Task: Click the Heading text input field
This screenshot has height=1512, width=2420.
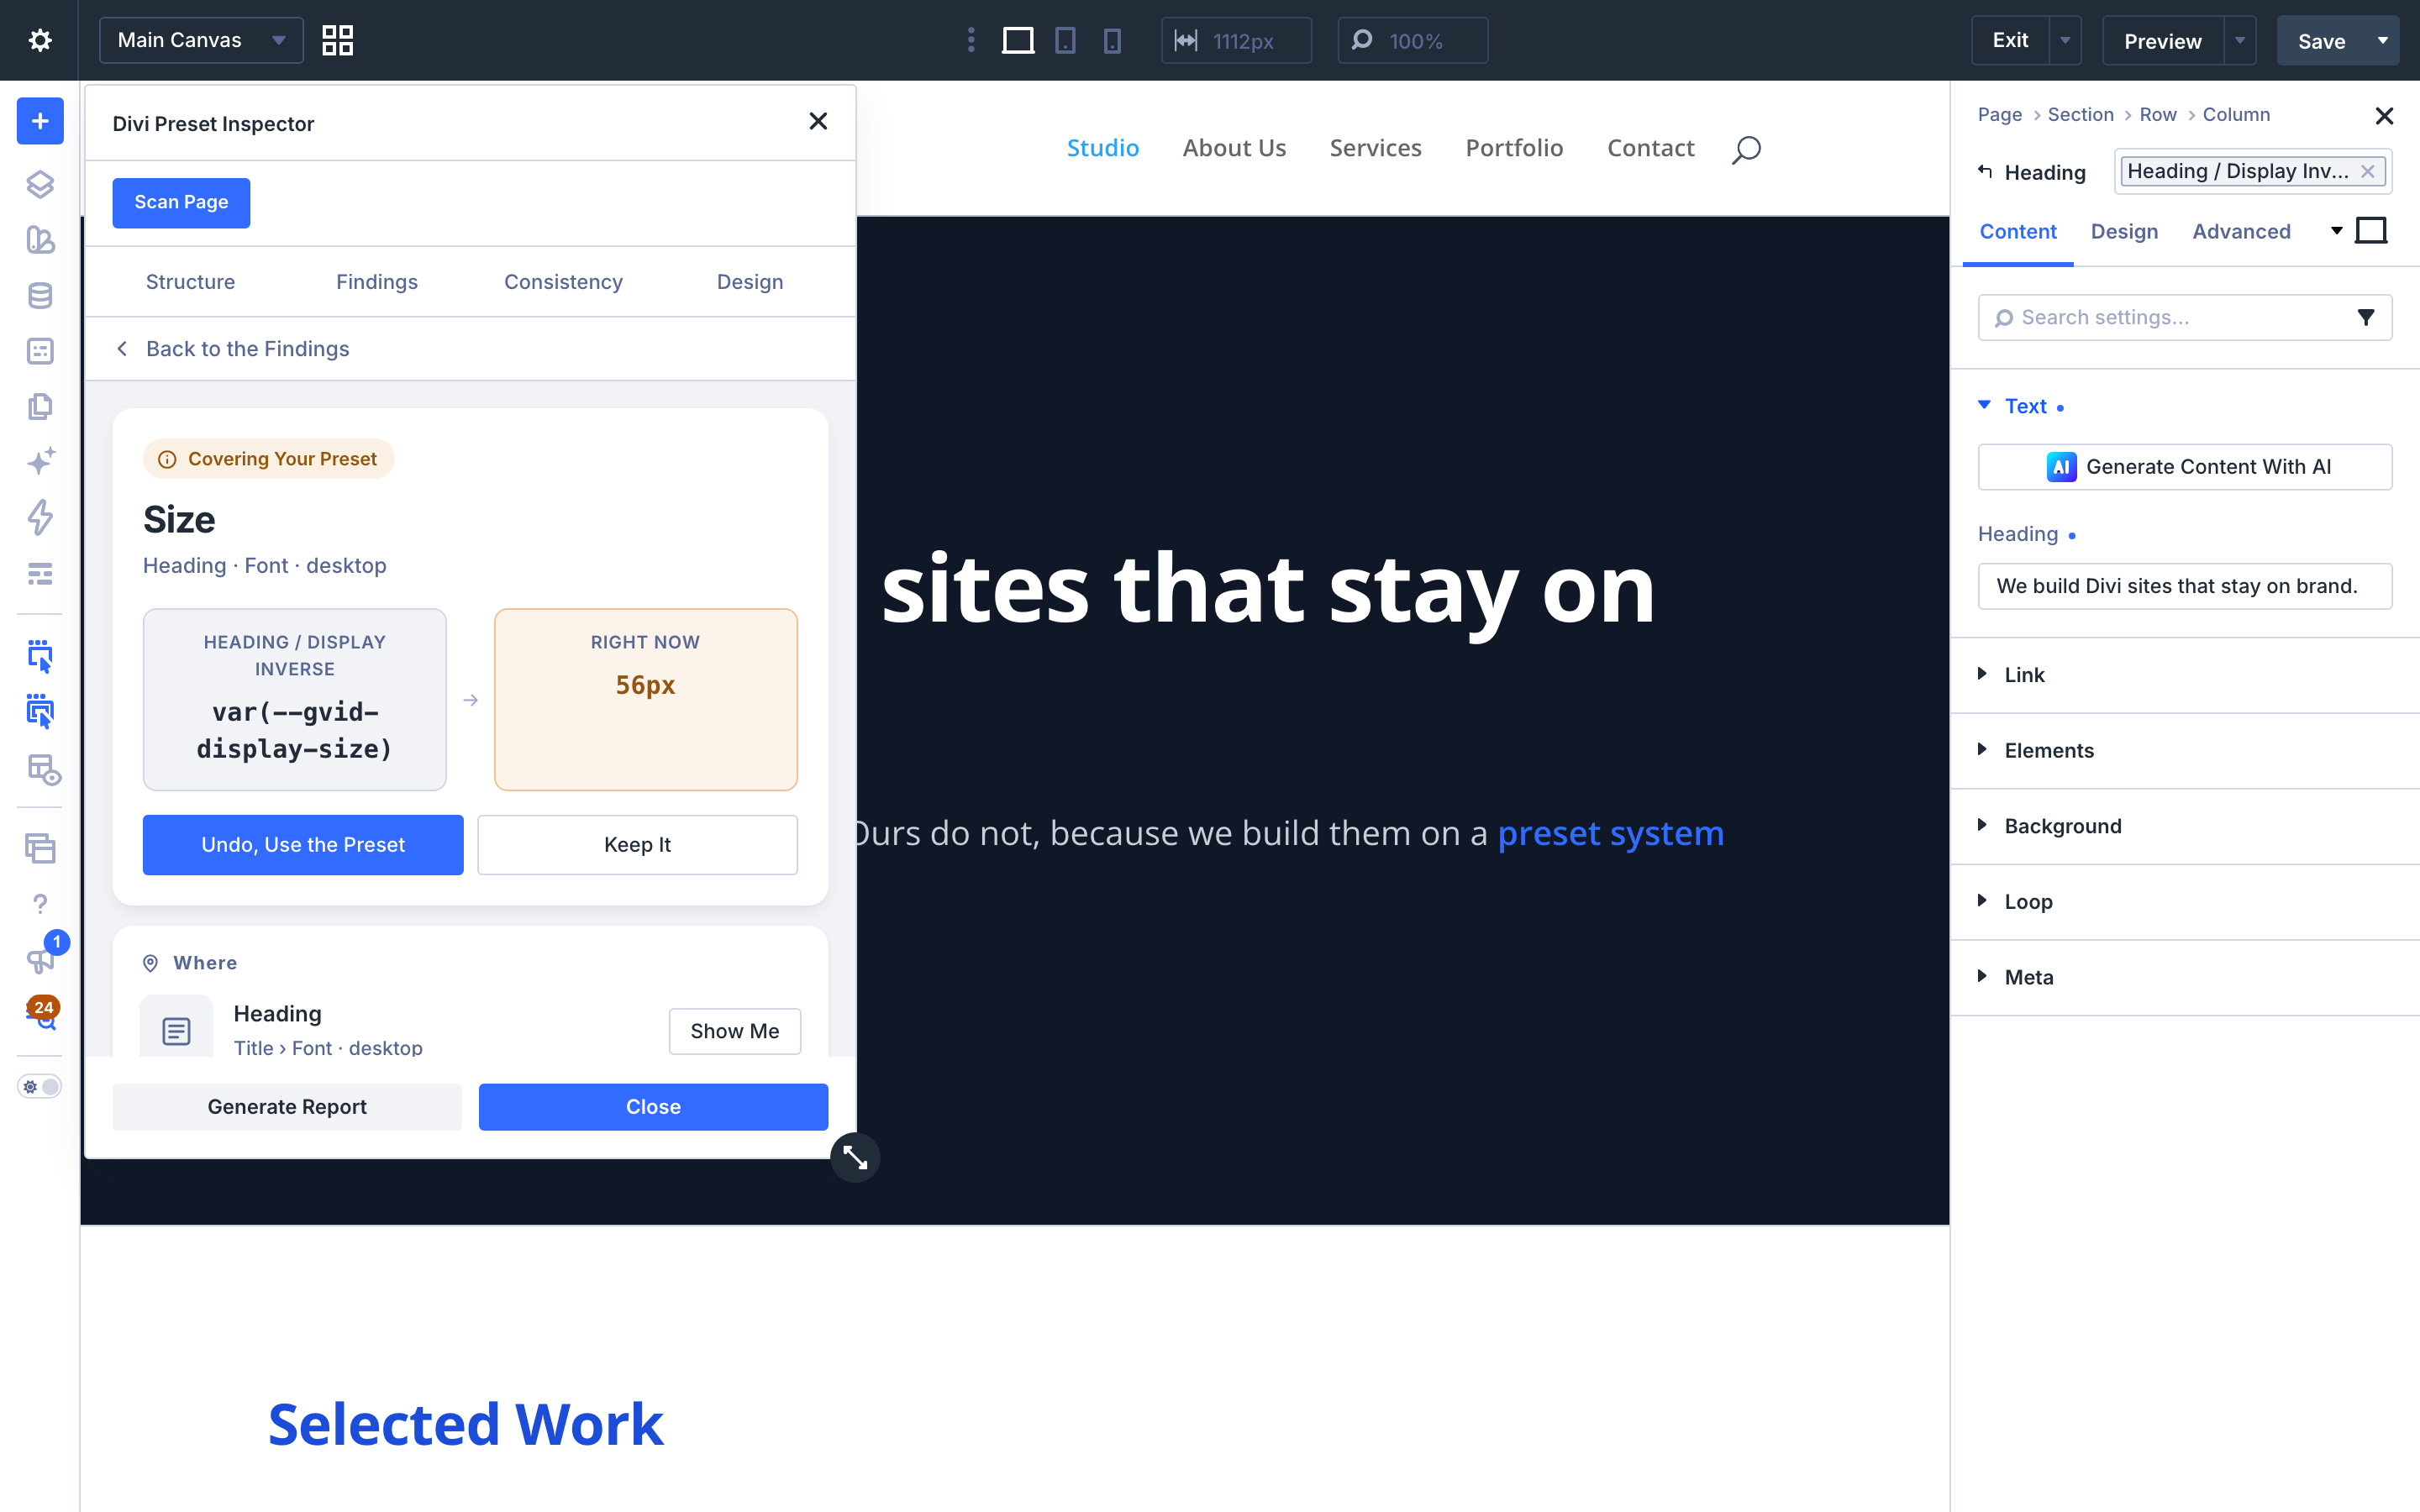Action: 2185,586
